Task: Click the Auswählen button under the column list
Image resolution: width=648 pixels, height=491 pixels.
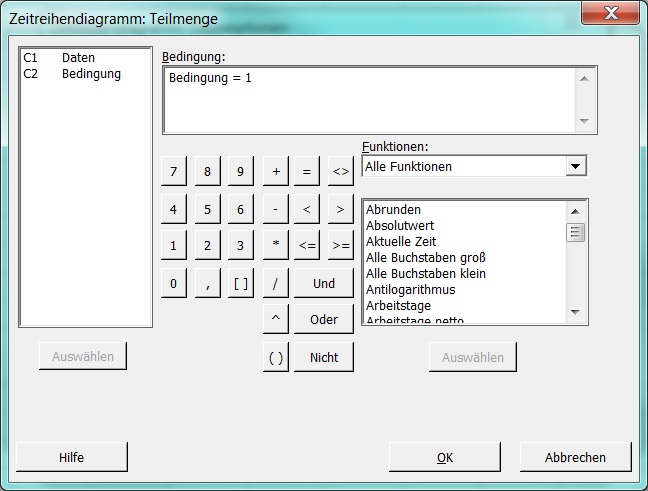Action: [x=83, y=356]
